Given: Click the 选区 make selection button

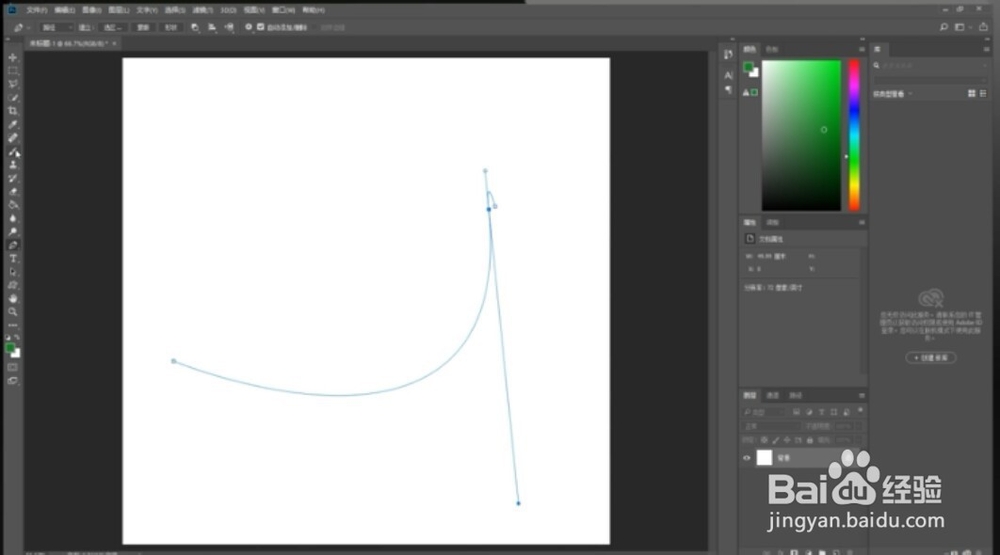Looking at the screenshot, I should [x=112, y=27].
